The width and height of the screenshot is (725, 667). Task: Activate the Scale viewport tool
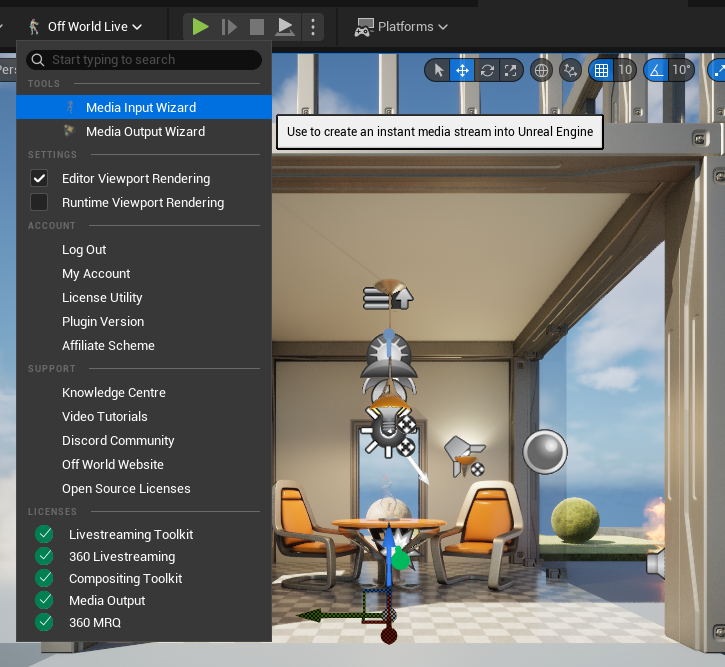click(510, 70)
